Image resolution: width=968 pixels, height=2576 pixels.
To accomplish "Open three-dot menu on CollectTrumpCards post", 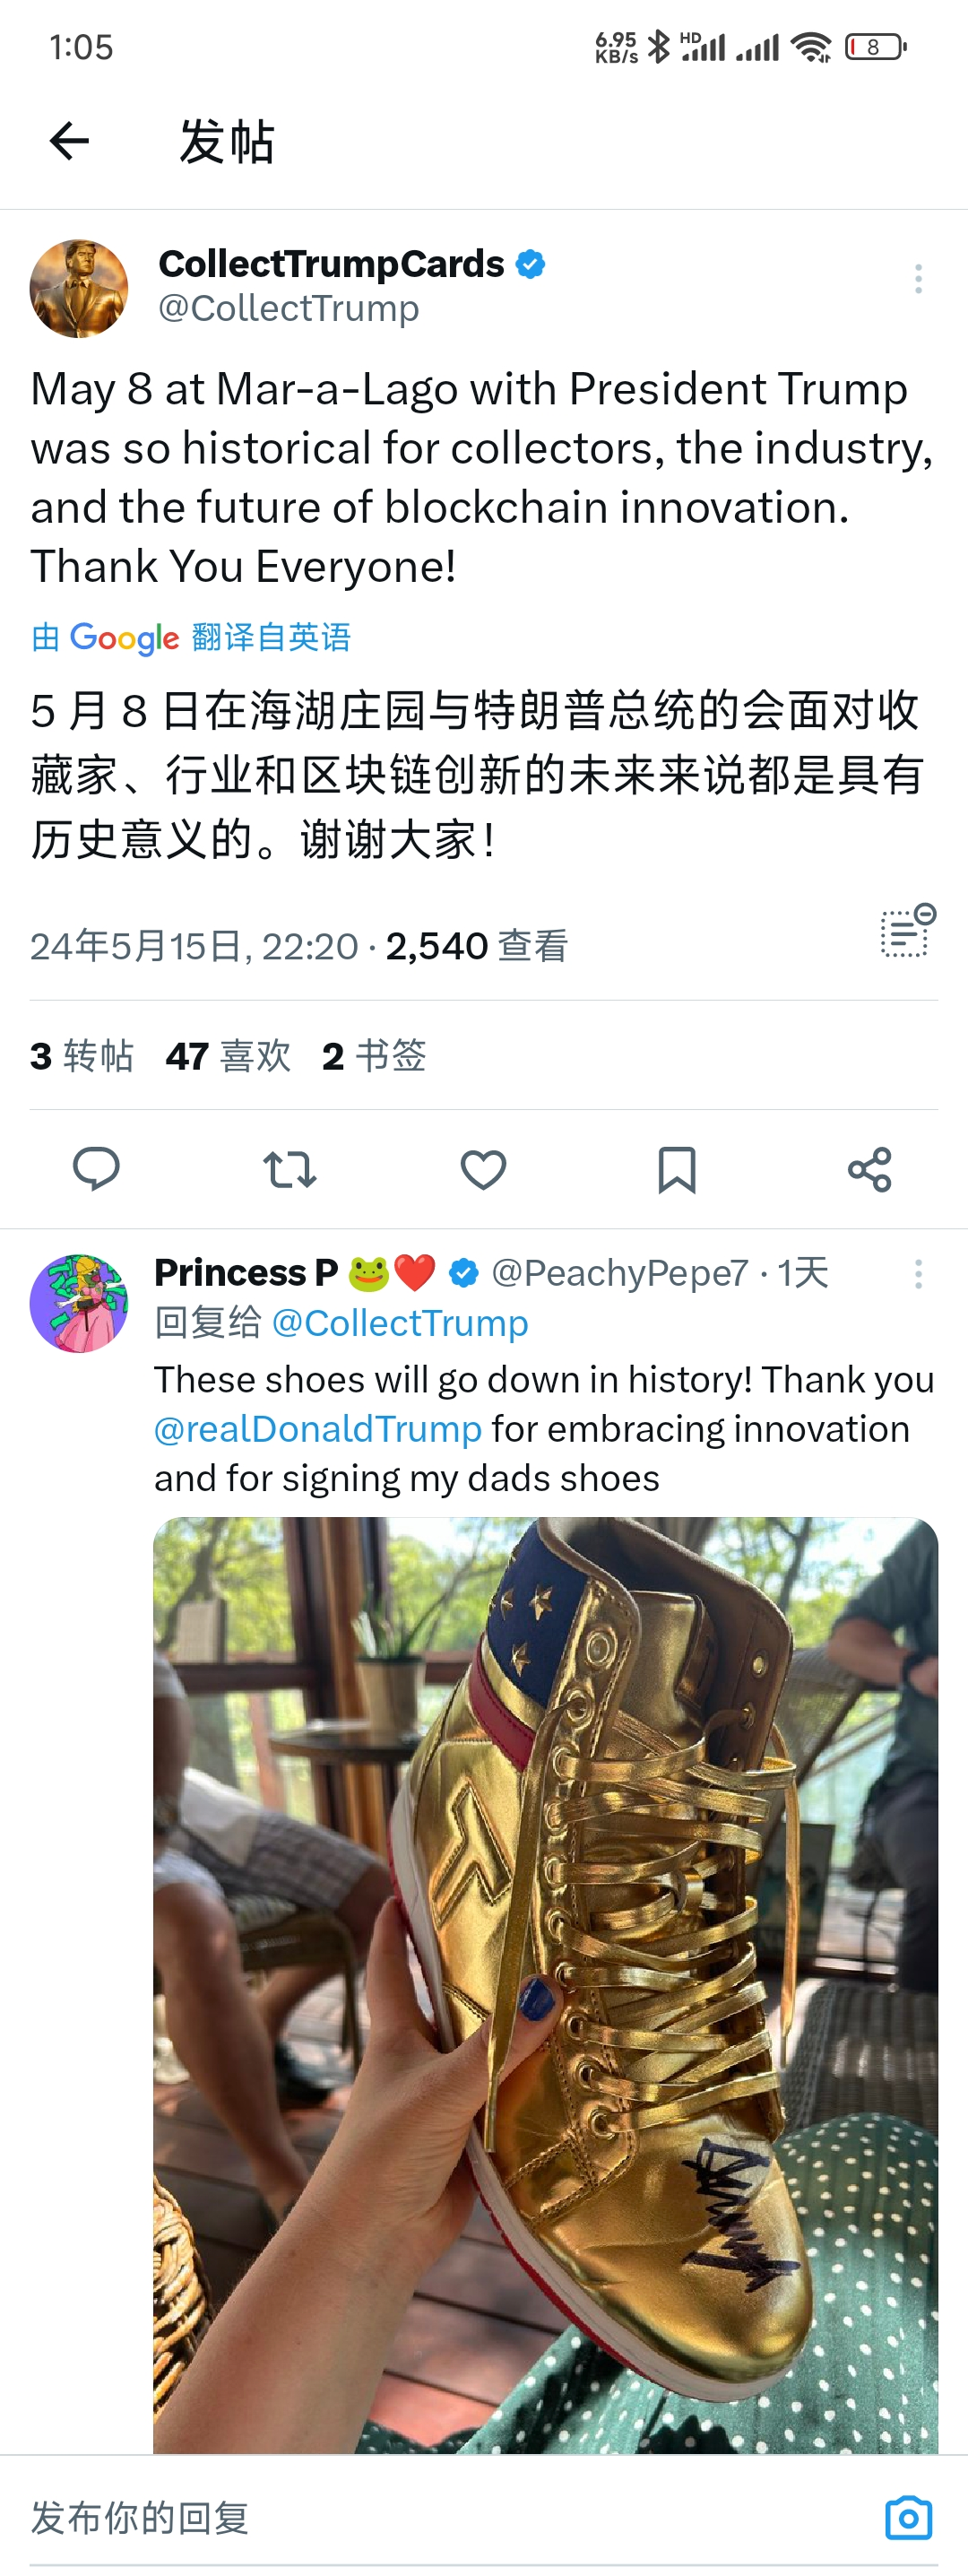I will pyautogui.click(x=918, y=279).
